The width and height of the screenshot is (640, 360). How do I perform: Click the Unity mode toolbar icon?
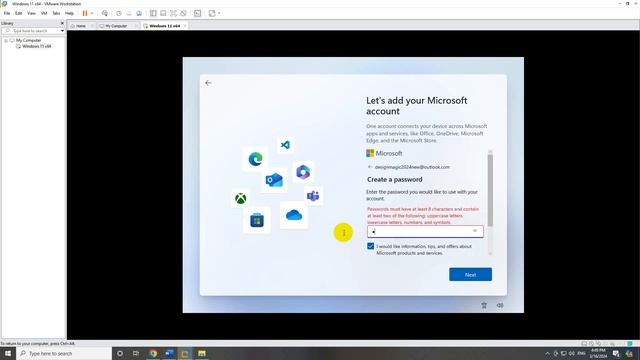(x=183, y=13)
